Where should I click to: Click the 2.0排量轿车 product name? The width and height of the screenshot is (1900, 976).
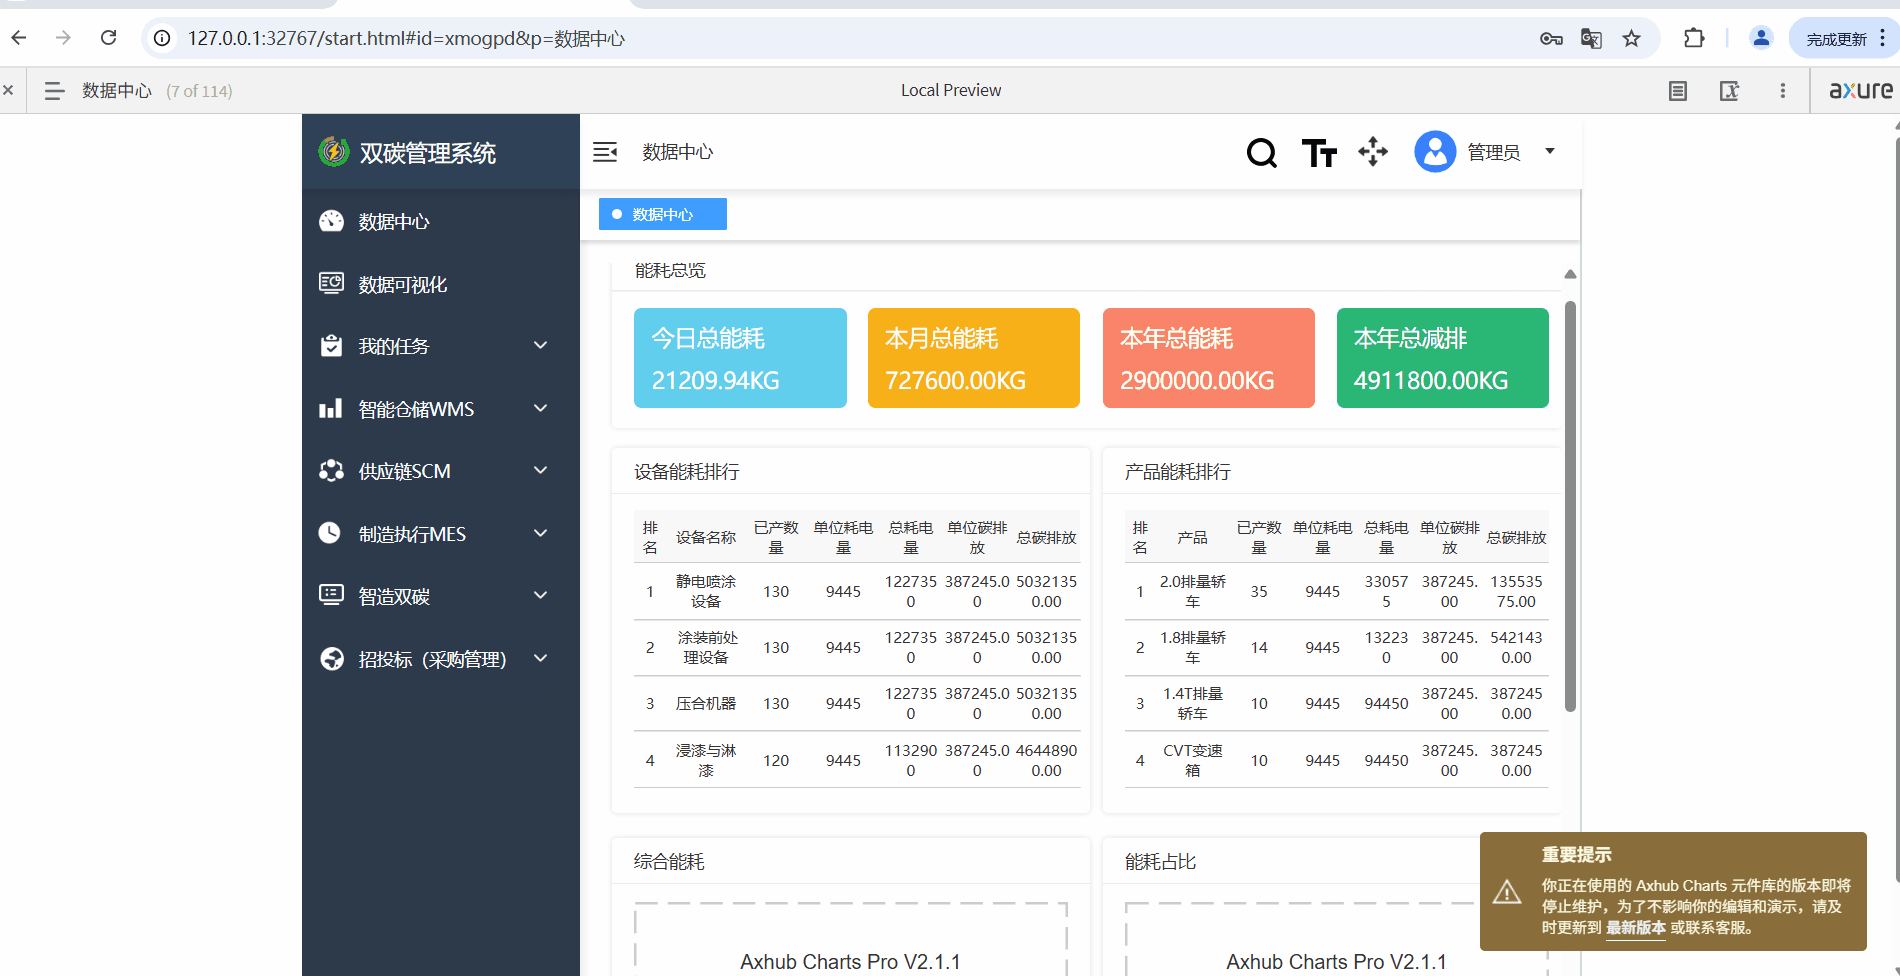(1193, 591)
